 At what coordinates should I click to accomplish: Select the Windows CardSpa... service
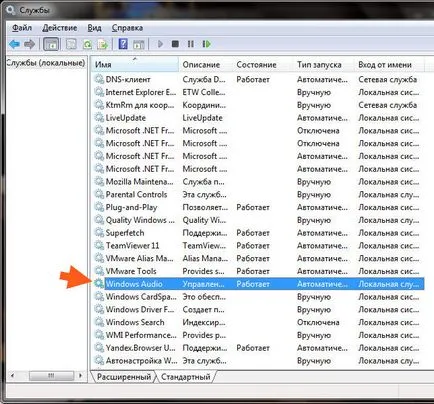point(141,297)
